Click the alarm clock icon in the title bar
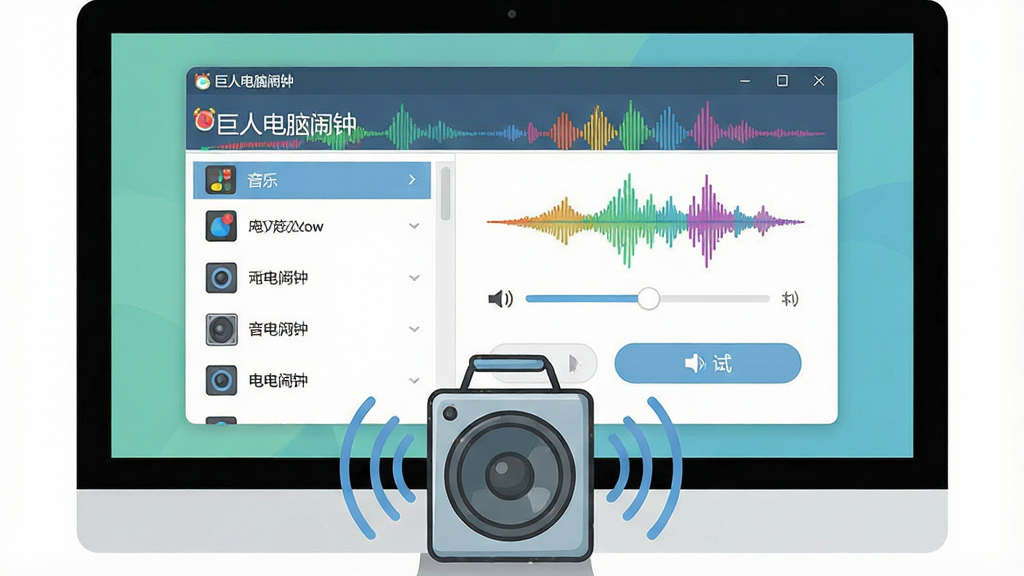Screen dimensions: 1024x576 202,81
